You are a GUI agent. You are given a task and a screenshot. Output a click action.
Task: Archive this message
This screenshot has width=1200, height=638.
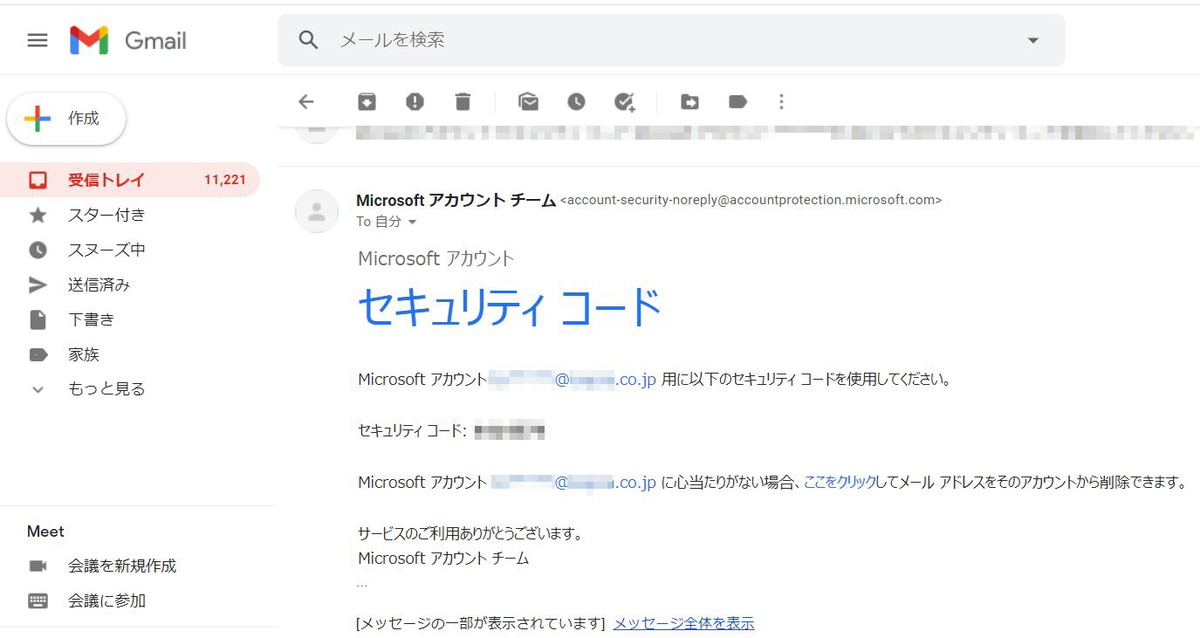pos(367,101)
